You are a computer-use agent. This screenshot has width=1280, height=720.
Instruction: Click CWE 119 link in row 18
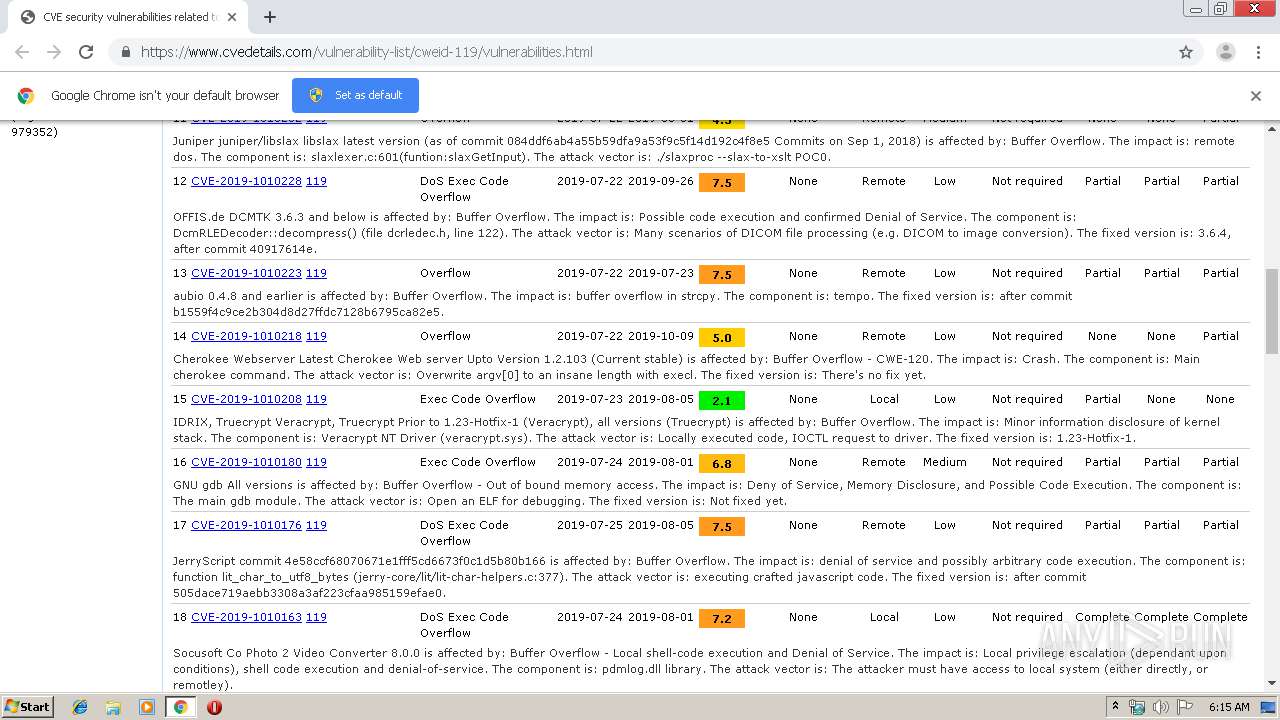coord(316,617)
